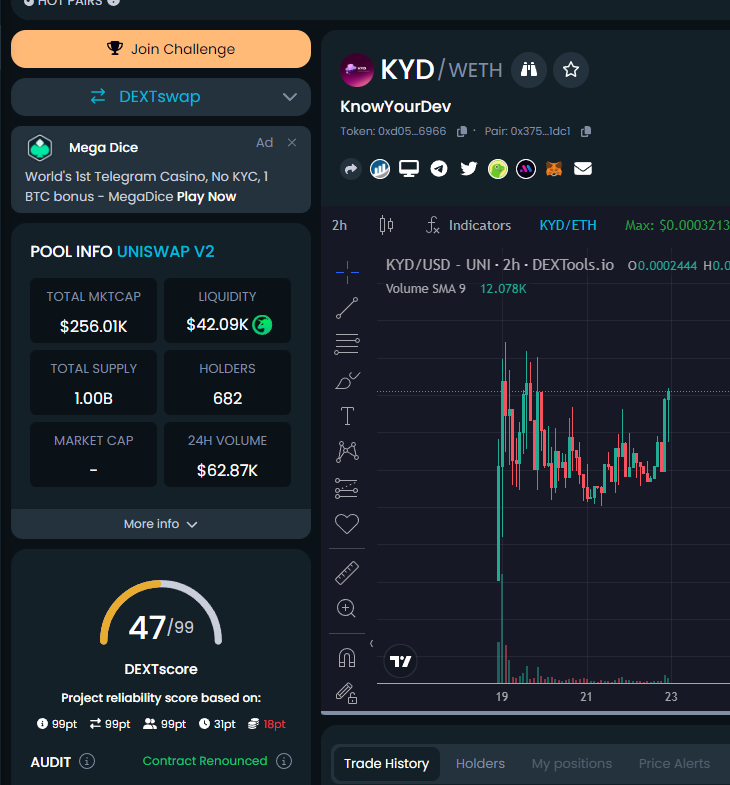The height and width of the screenshot is (785, 730).
Task: Click the TOTAL SUPPLY 1.00B card
Action: click(94, 382)
